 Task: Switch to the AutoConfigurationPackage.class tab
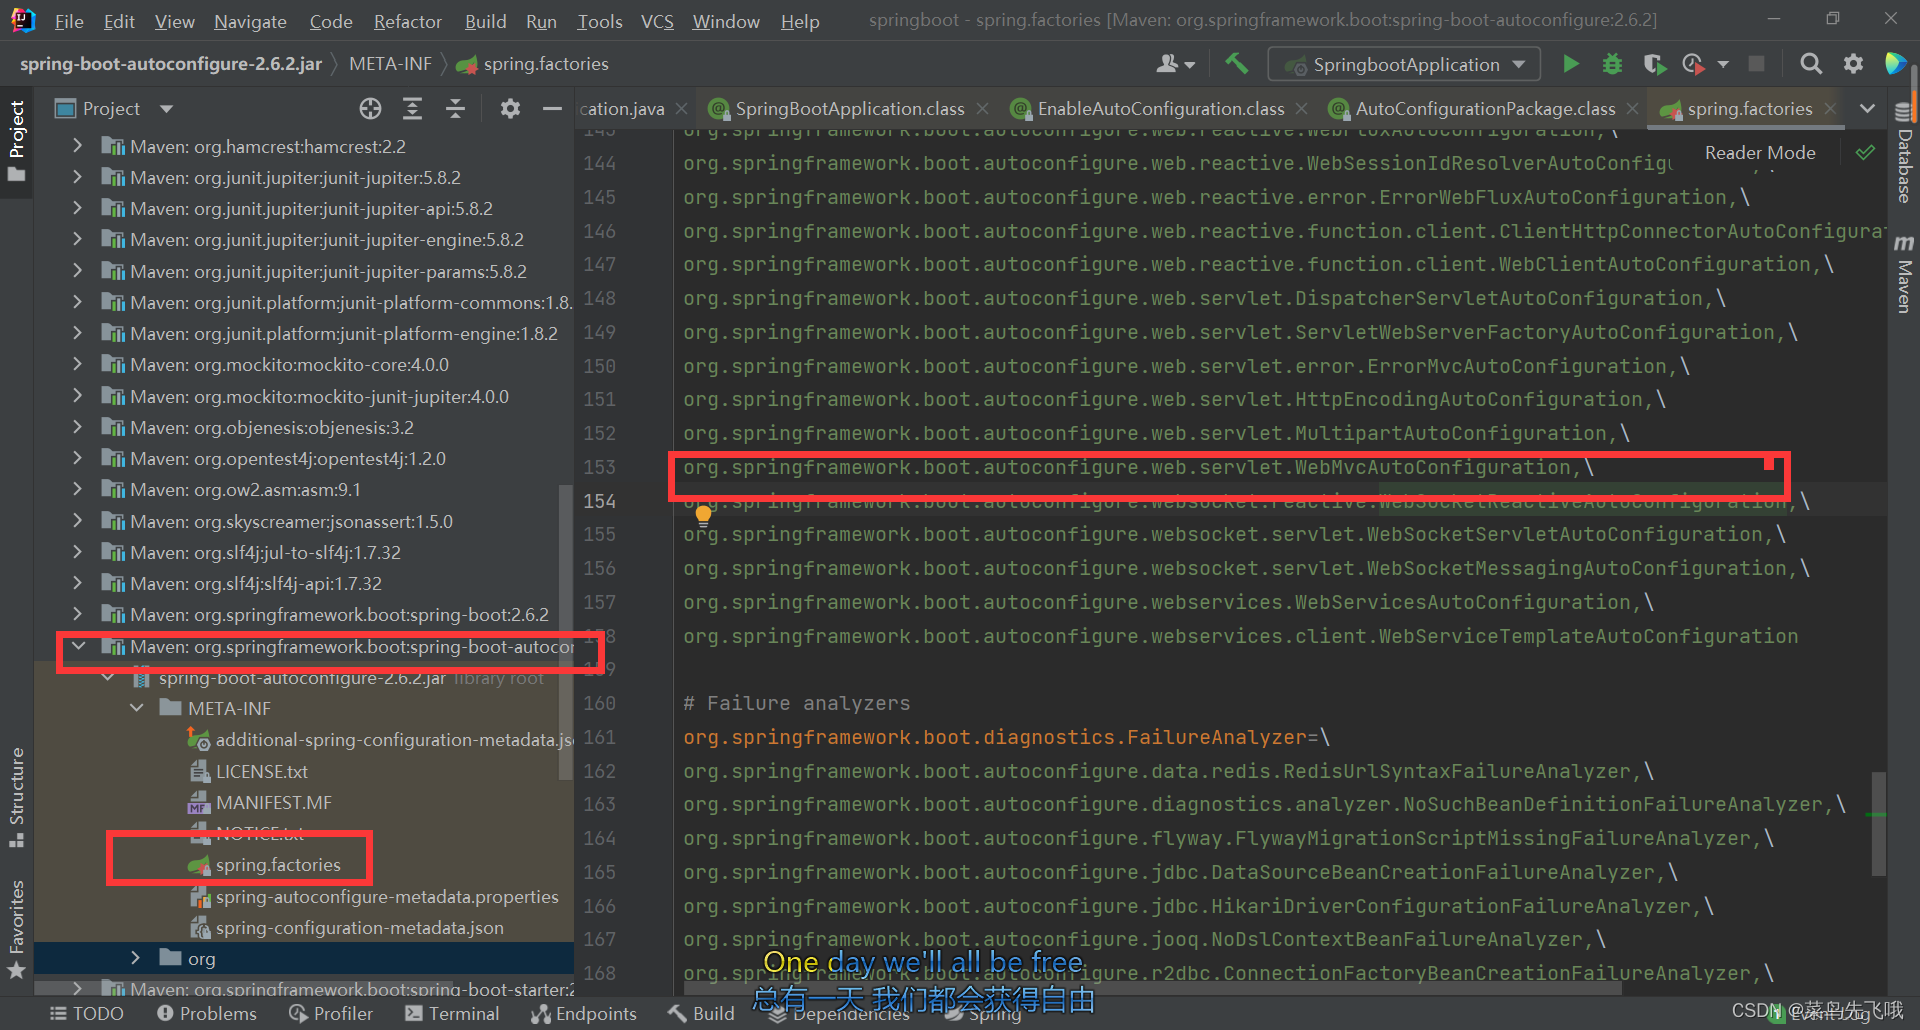pyautogui.click(x=1480, y=108)
